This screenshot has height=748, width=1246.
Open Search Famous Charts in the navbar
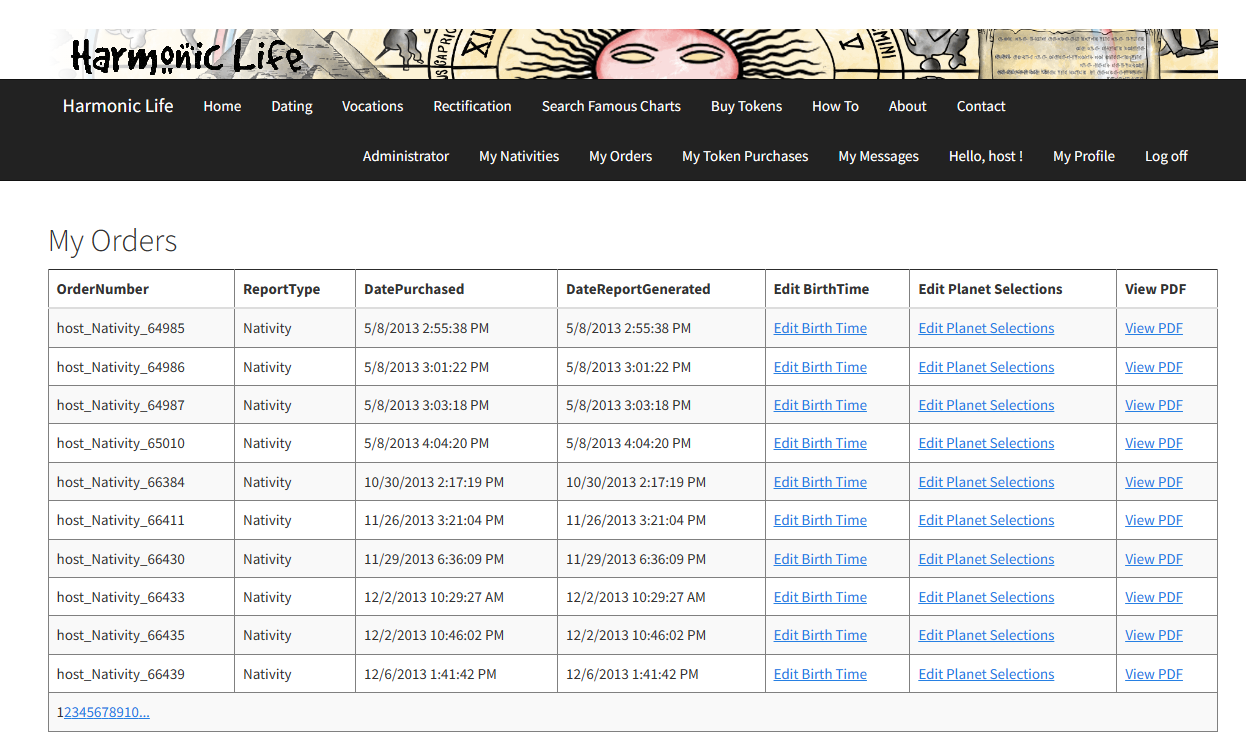(x=611, y=106)
